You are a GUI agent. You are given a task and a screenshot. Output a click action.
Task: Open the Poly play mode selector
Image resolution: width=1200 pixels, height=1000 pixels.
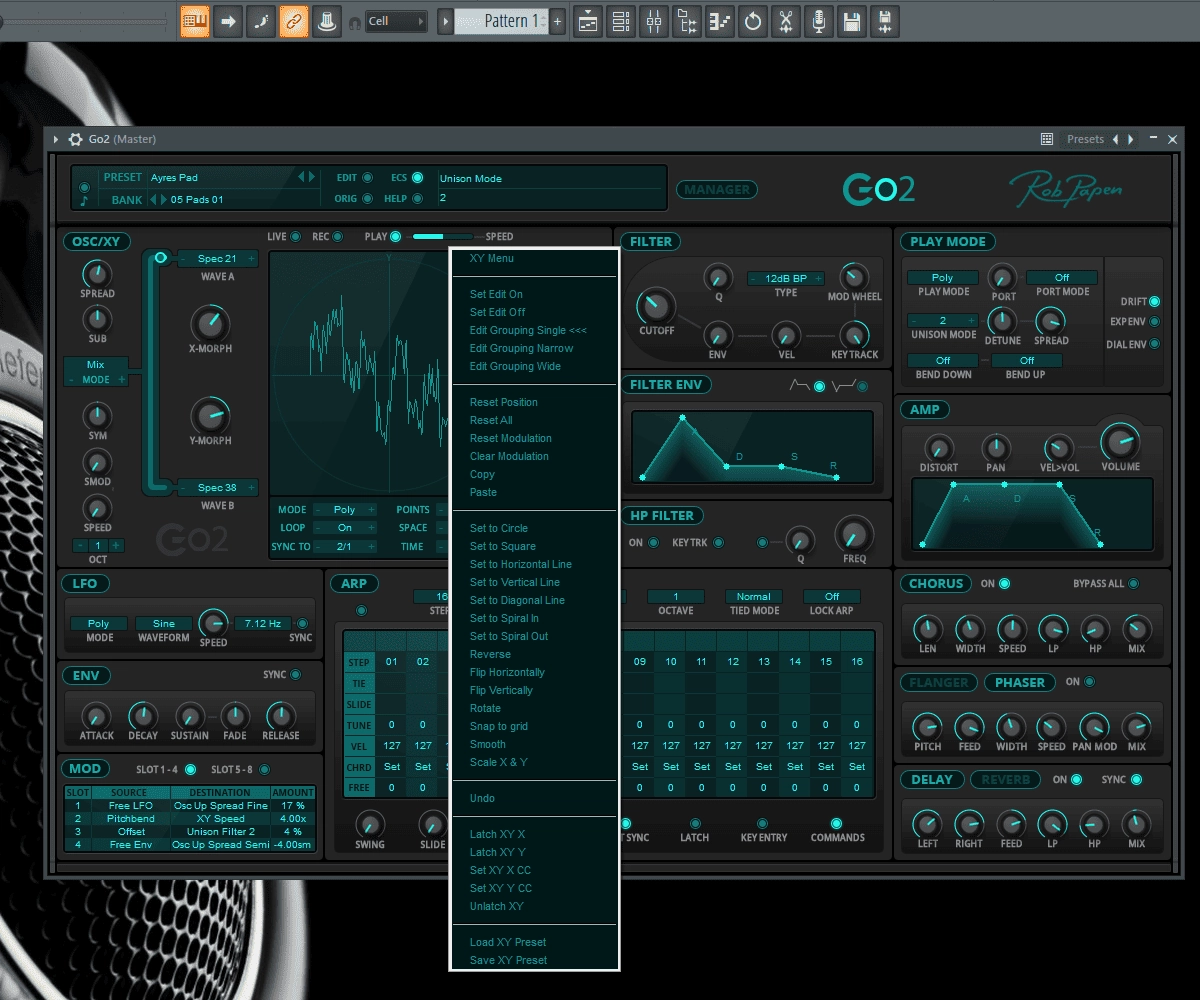[942, 278]
